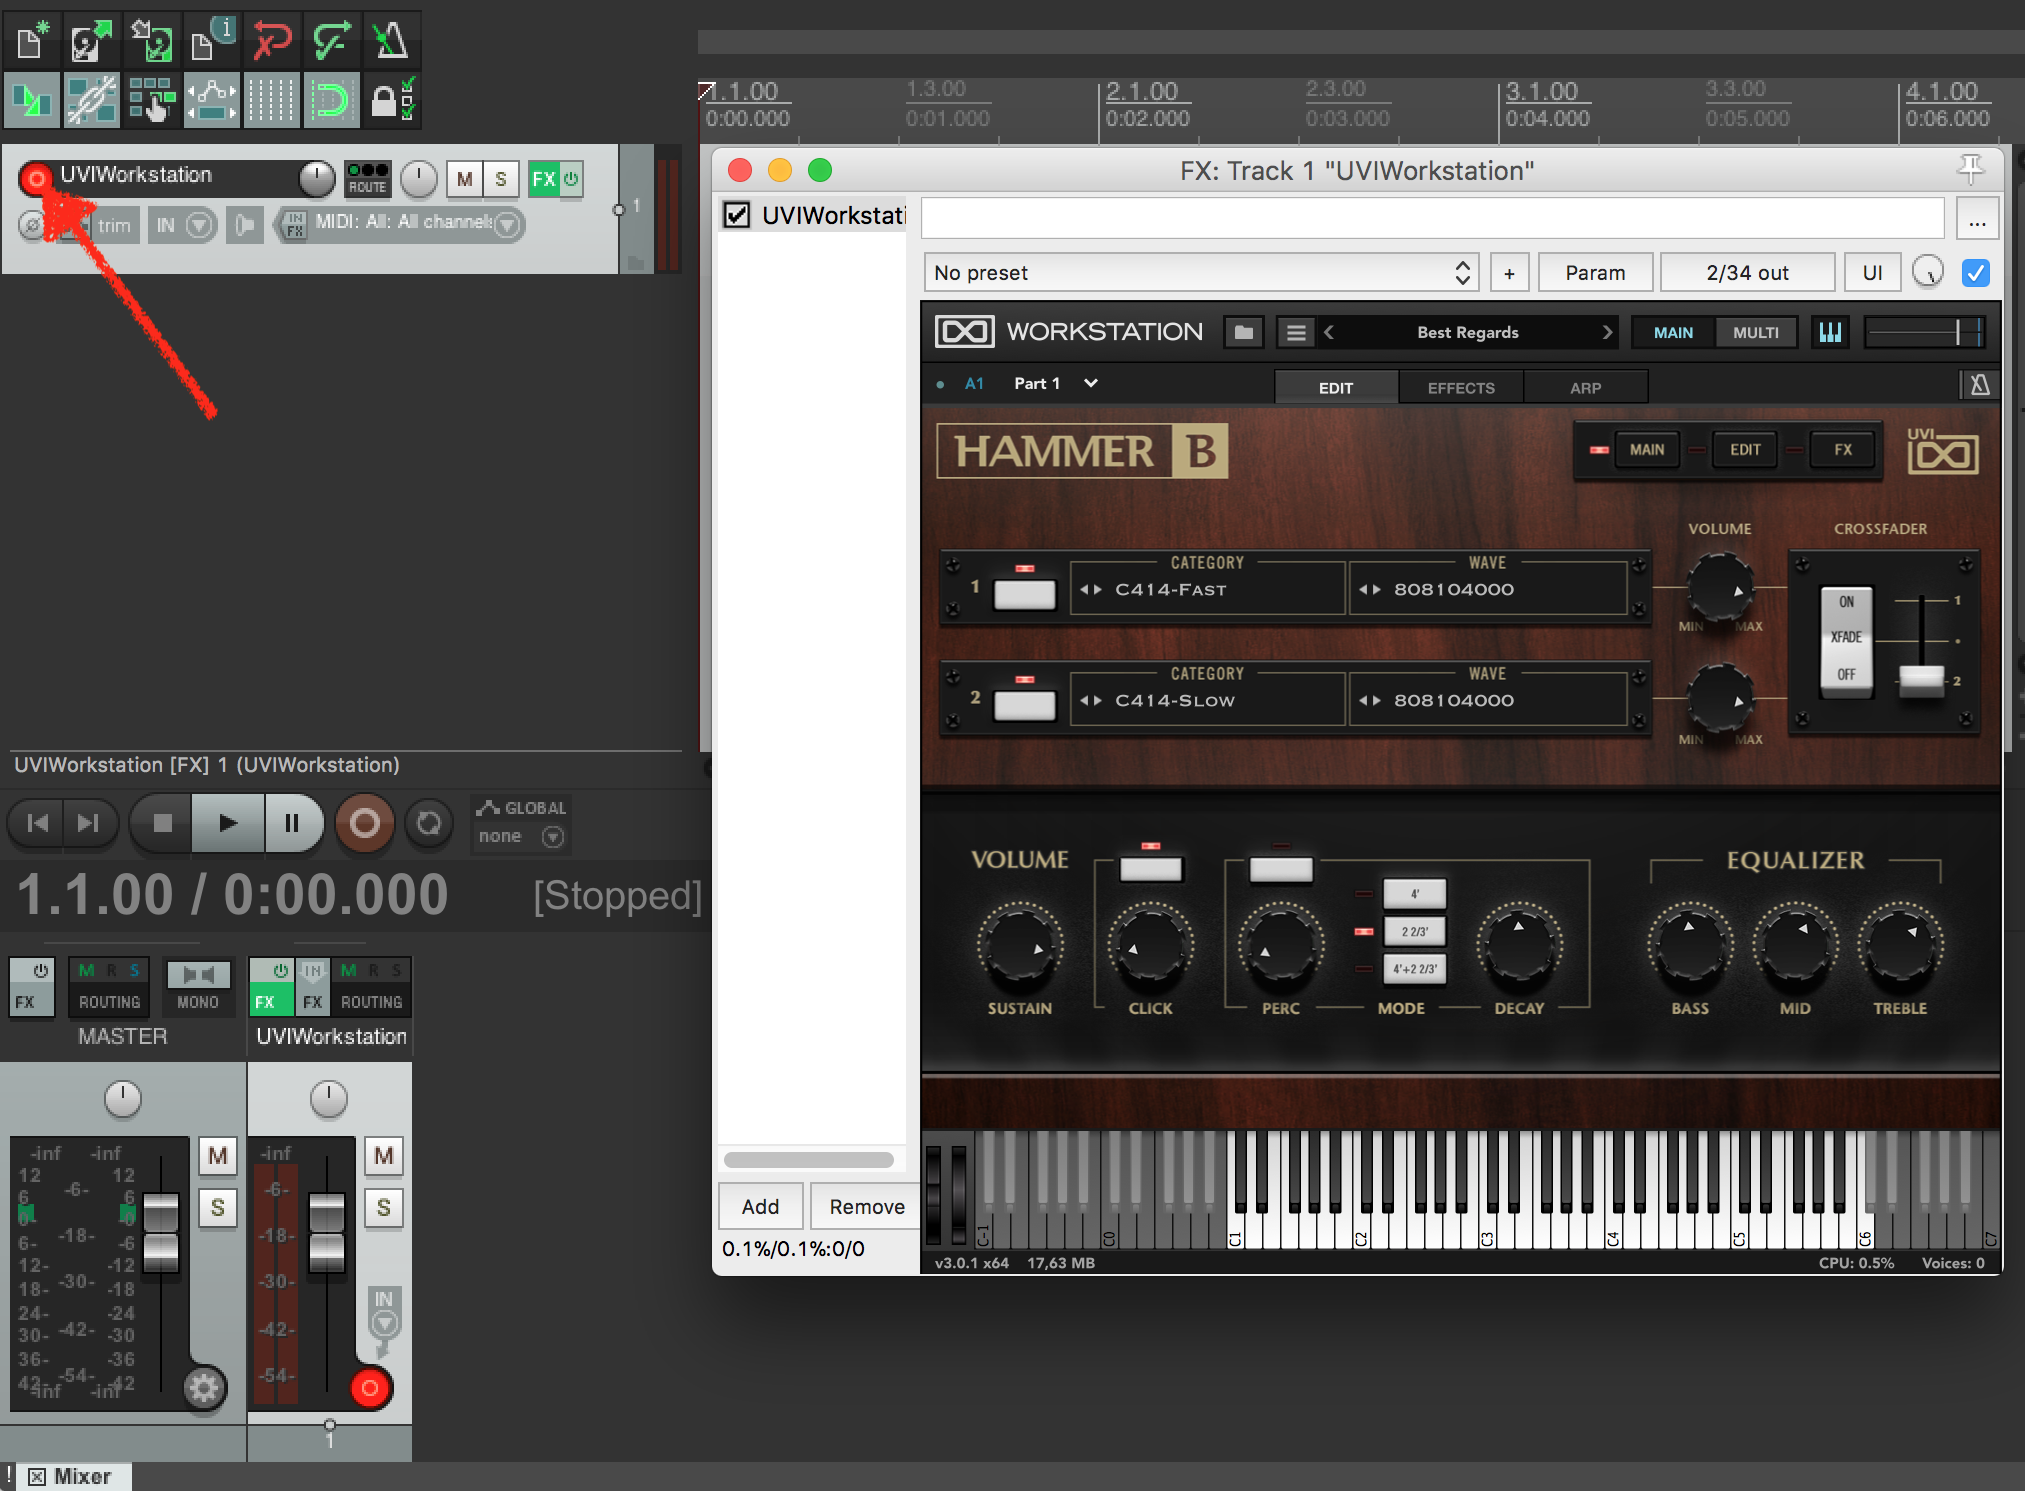Click the trim envelope button
The height and width of the screenshot is (1491, 2025).
(114, 225)
